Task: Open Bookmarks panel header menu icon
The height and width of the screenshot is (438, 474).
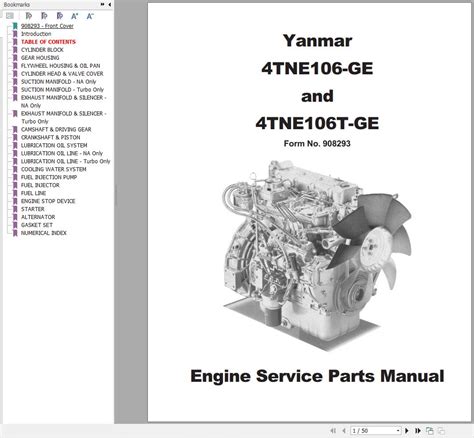Action: [102, 4]
